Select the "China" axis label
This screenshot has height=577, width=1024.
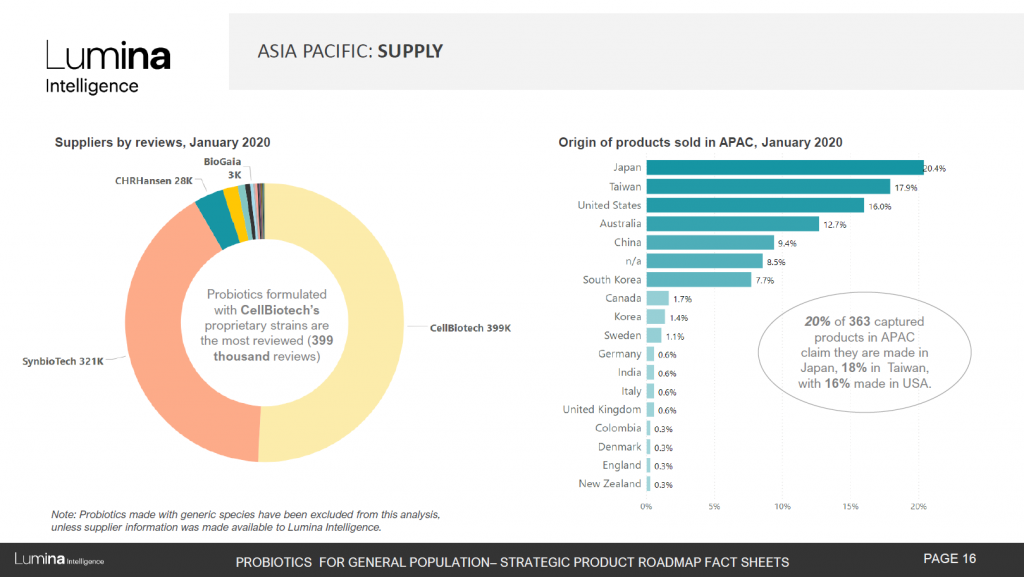[x=628, y=242]
